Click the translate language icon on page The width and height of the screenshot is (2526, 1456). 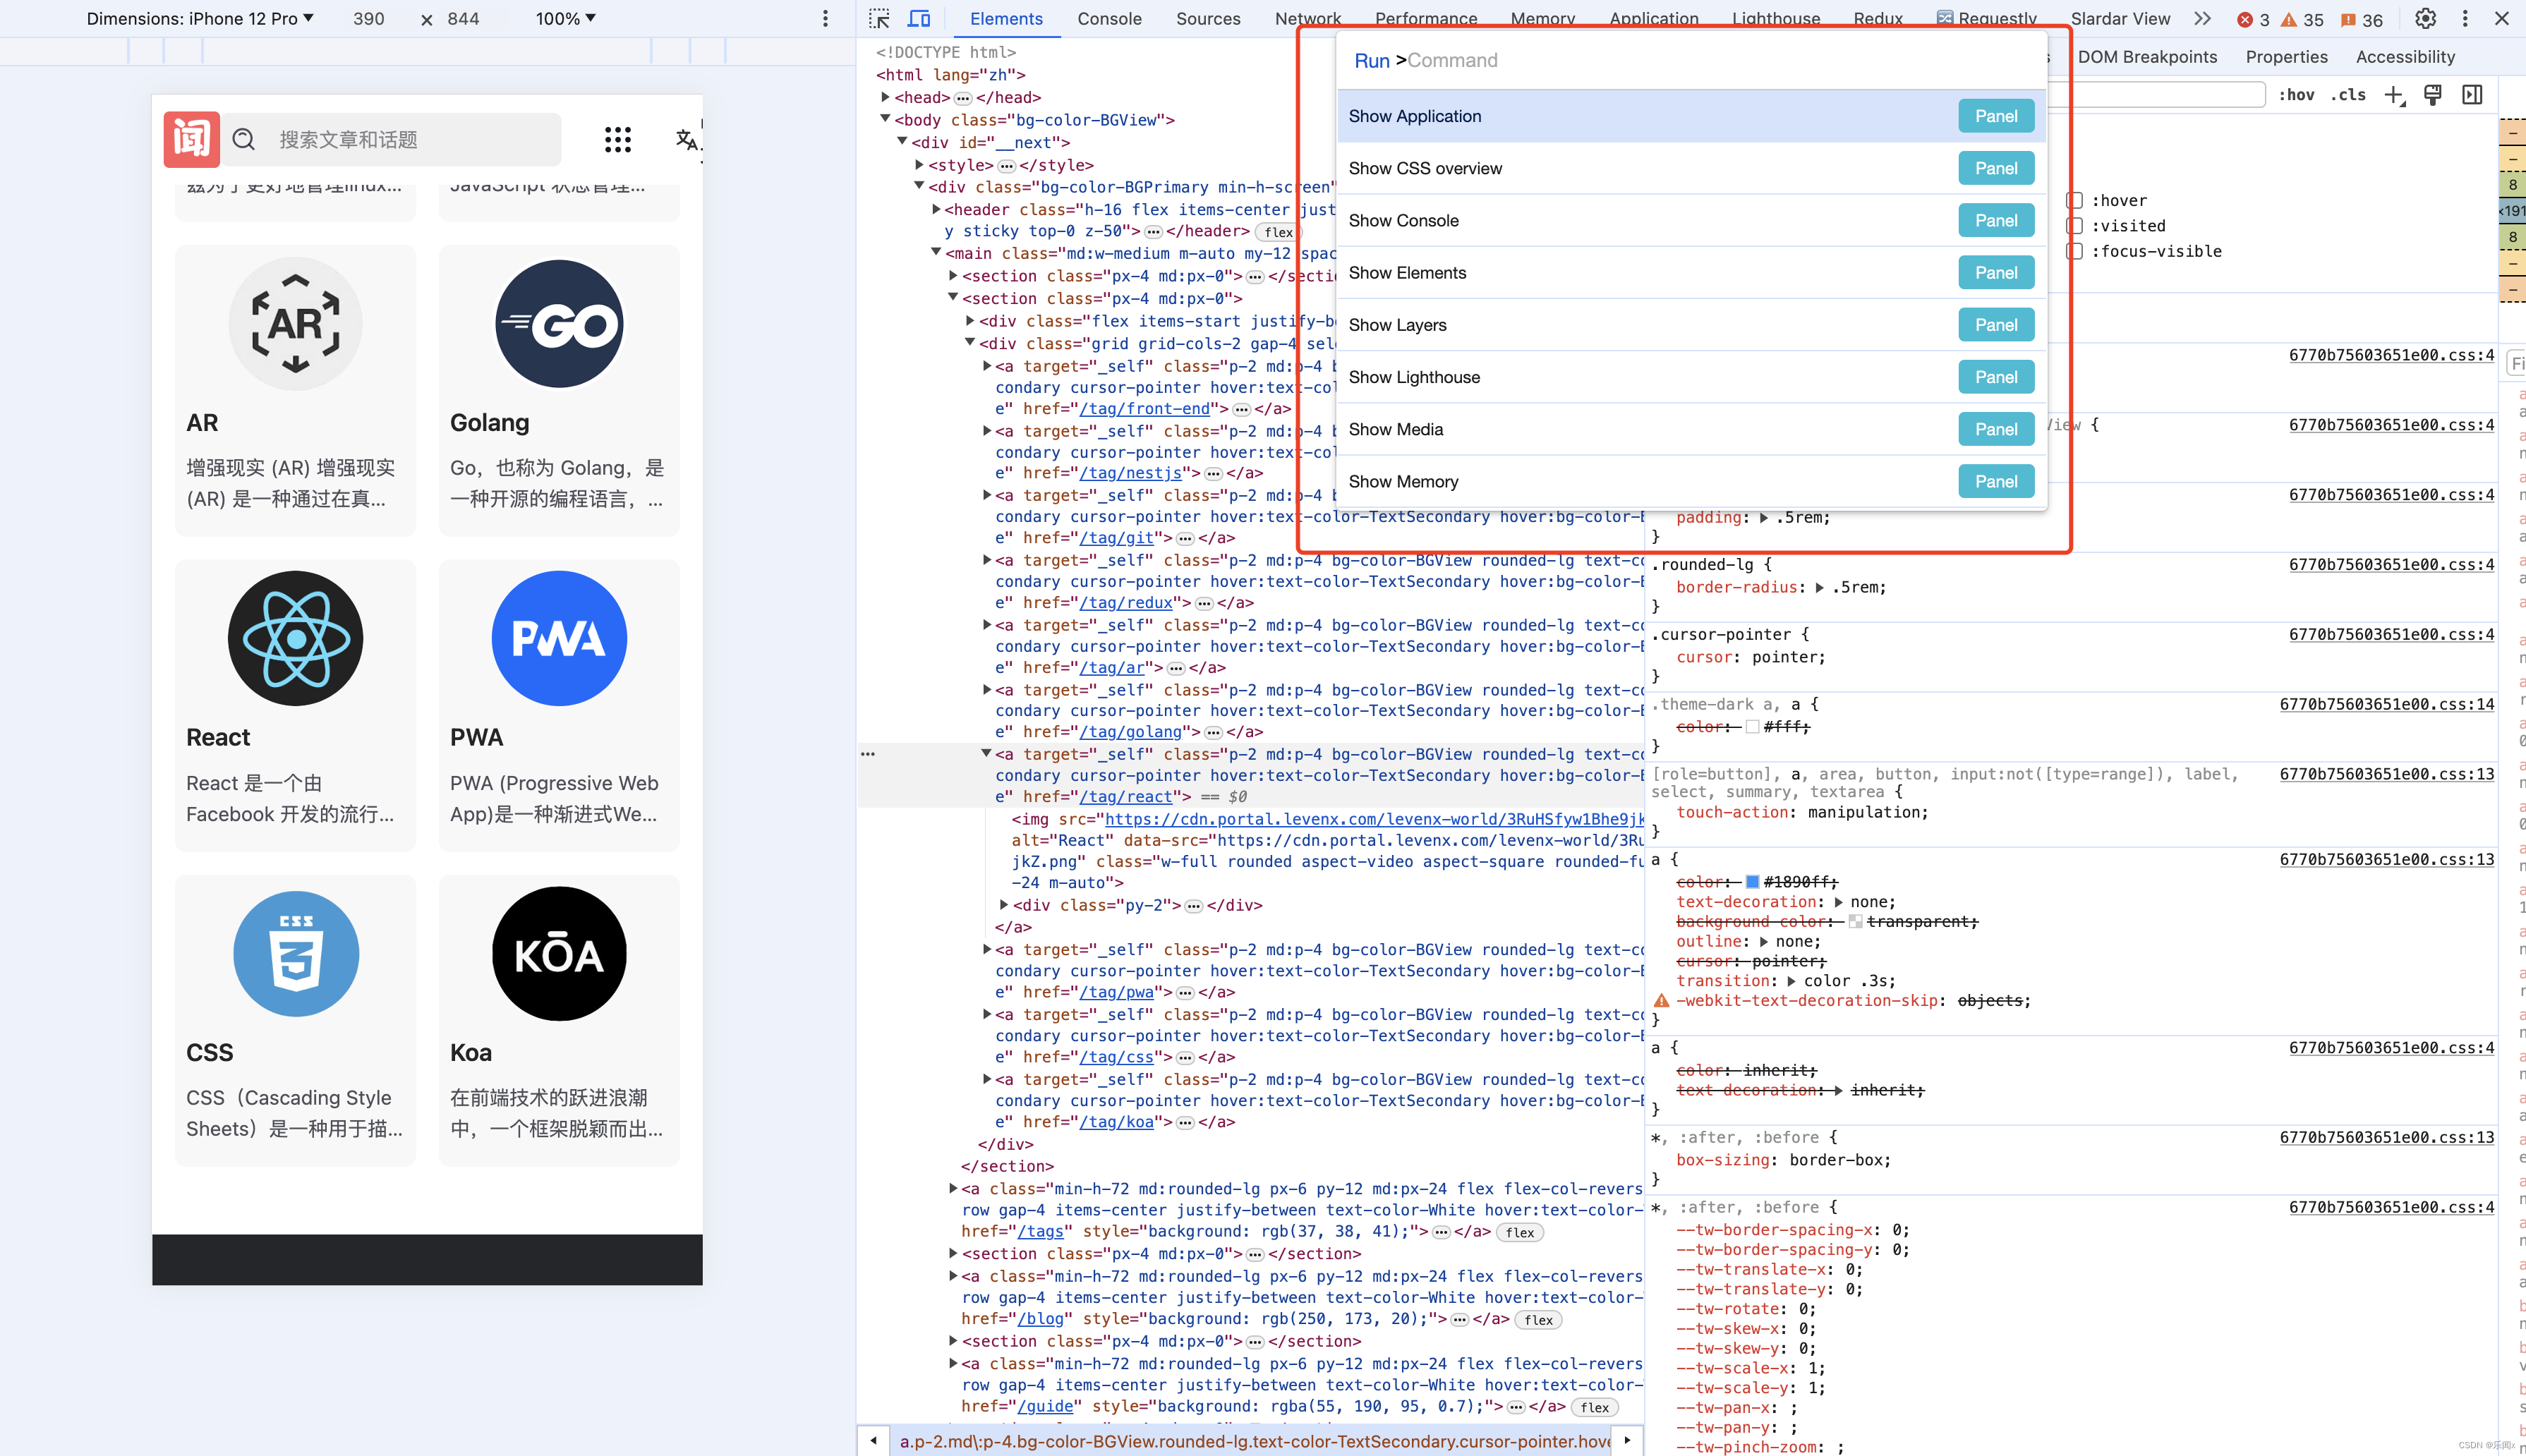687,139
